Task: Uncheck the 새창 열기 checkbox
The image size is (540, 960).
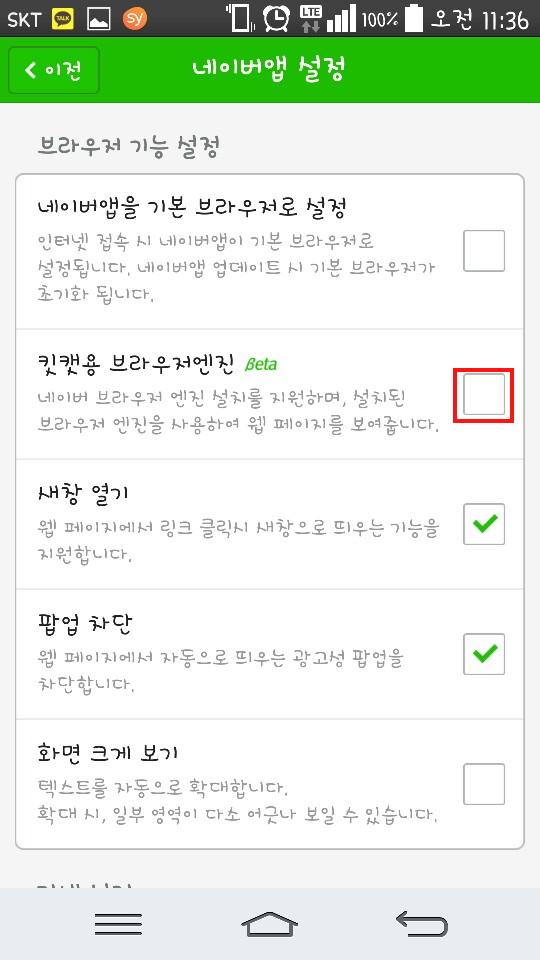Action: 484,524
